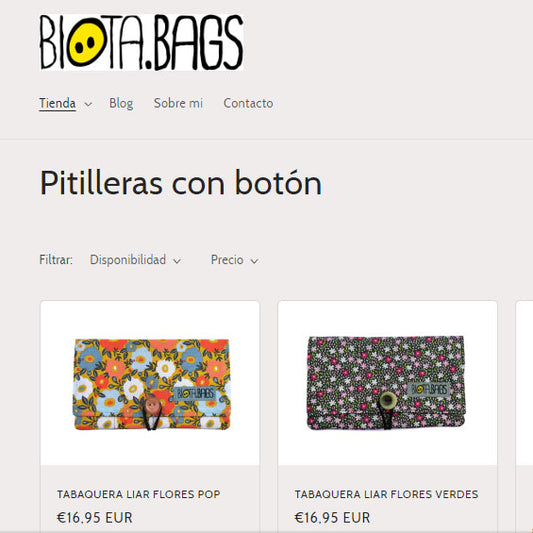Expand the Disponibilidad filter
Screen dimensions: 533x533
click(135, 260)
